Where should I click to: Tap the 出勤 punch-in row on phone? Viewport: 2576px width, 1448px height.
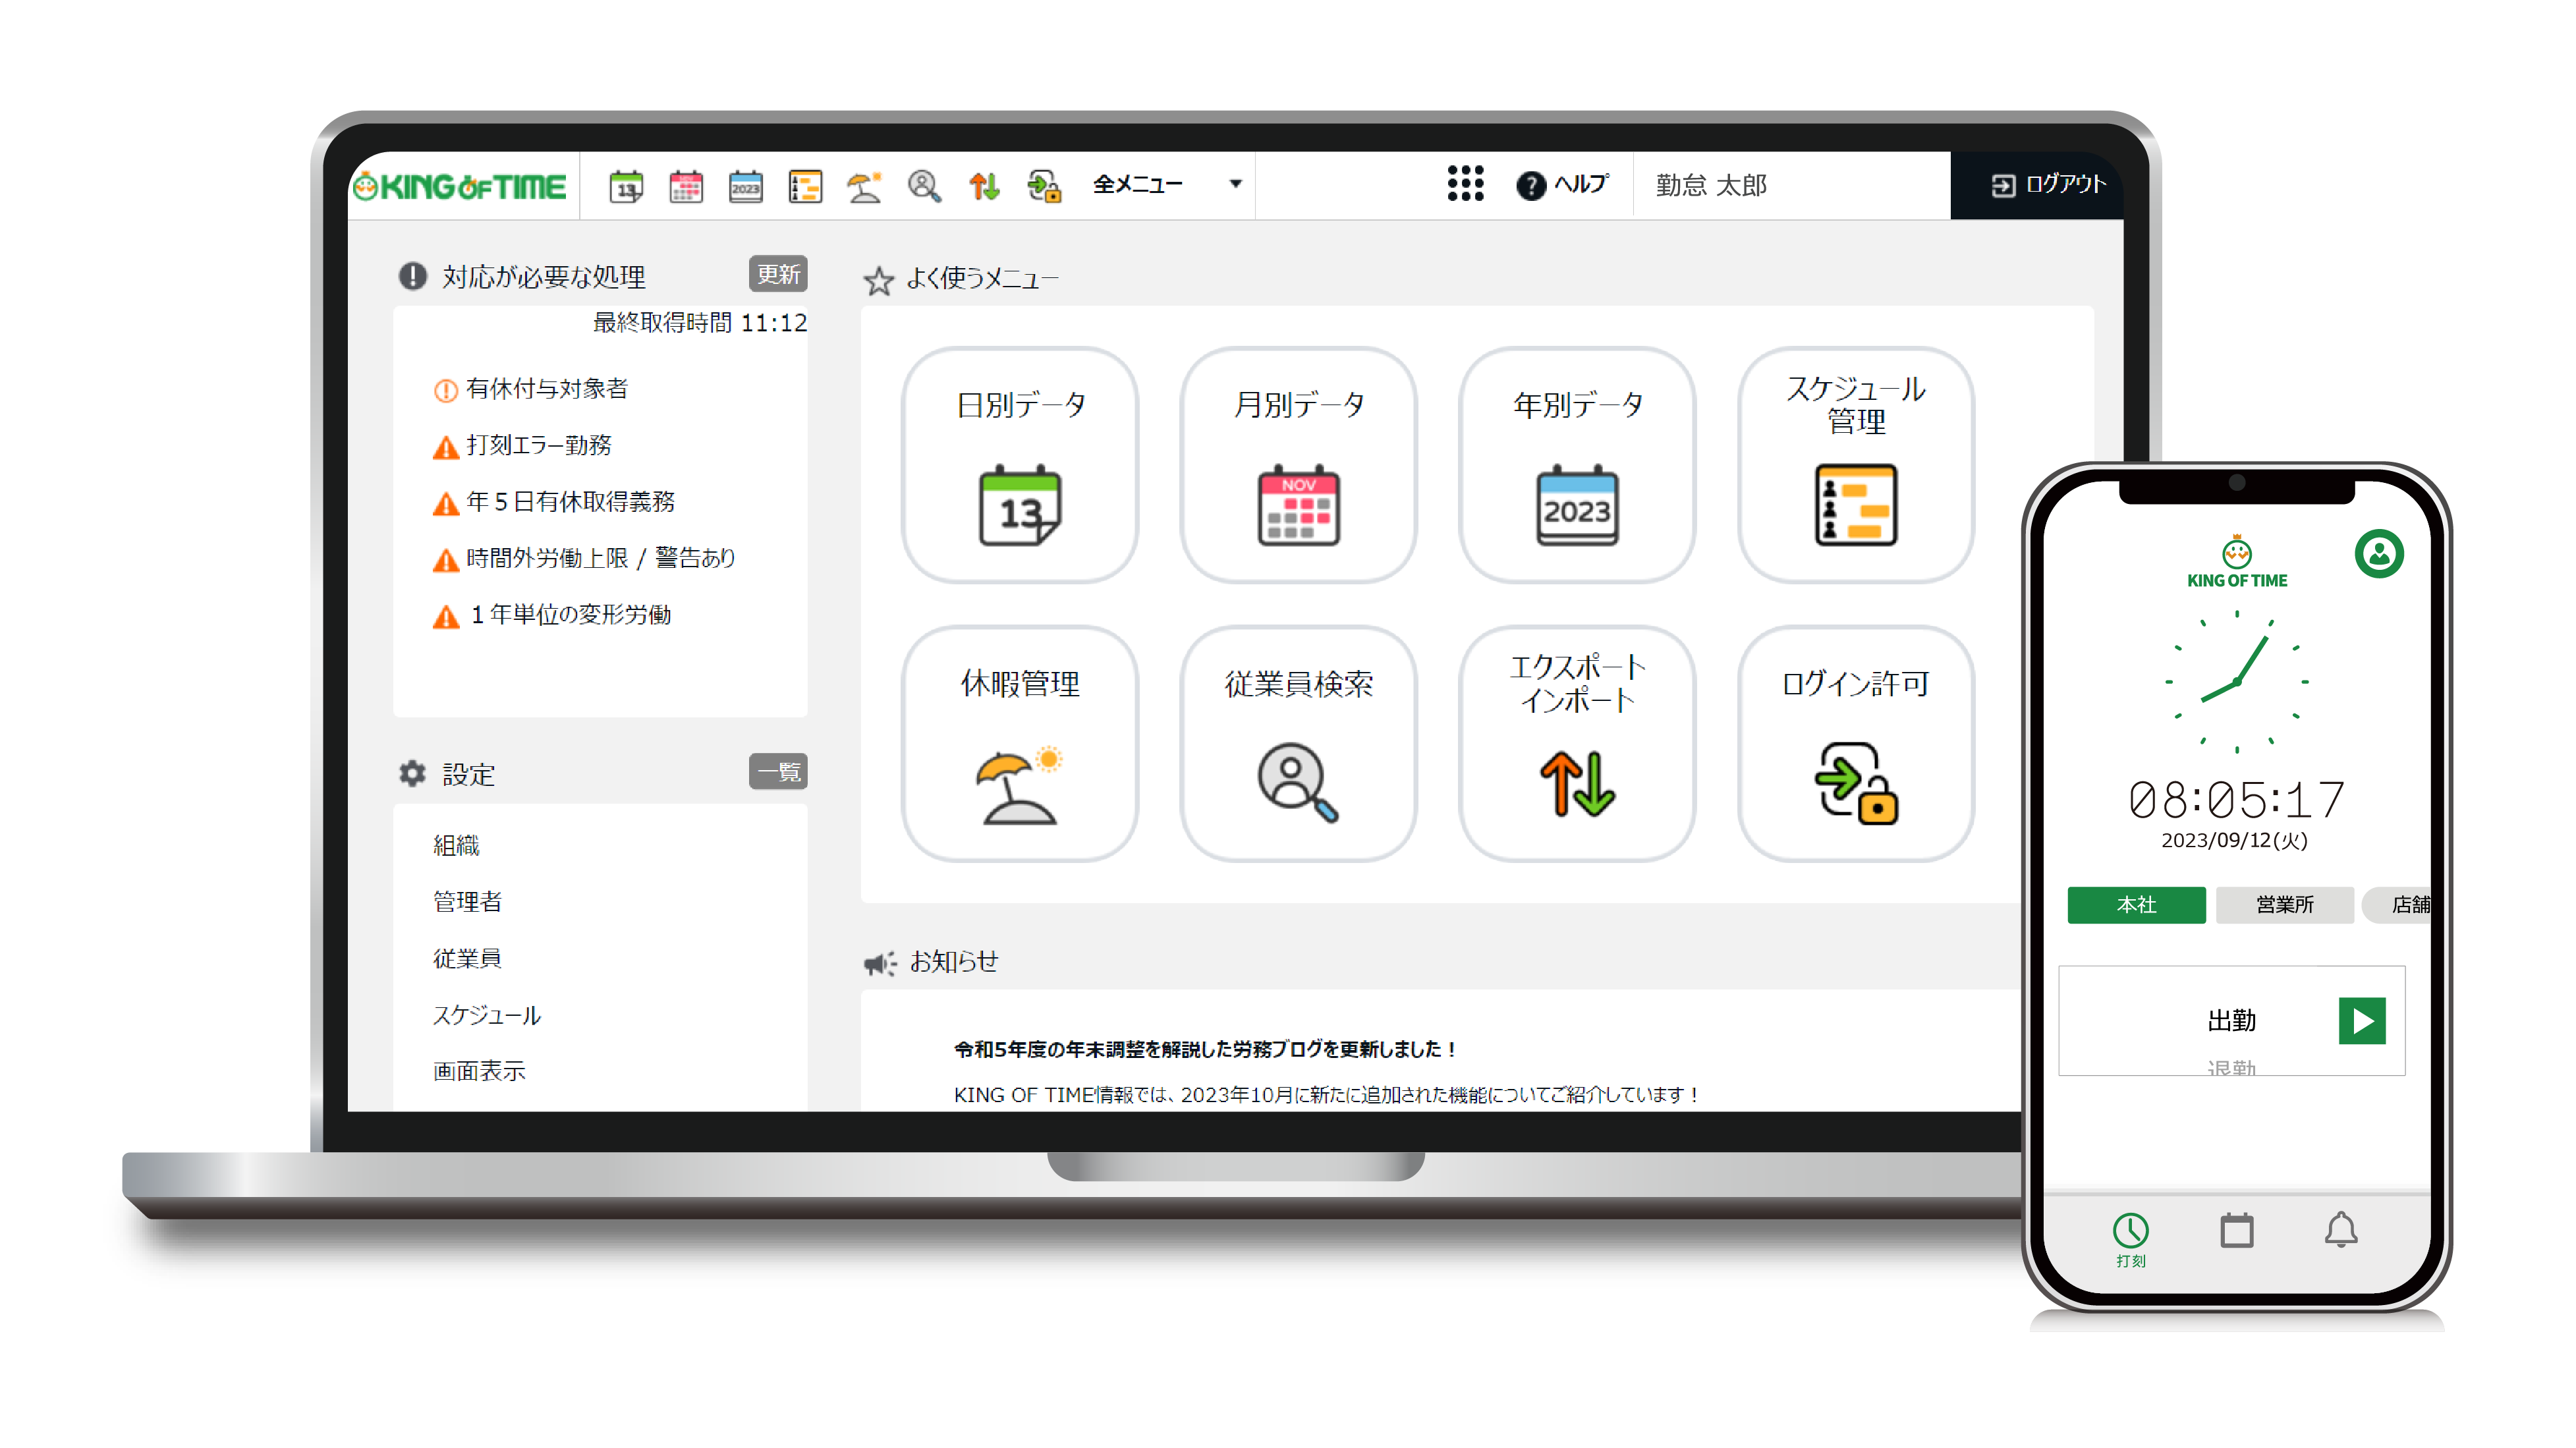2232,1021
